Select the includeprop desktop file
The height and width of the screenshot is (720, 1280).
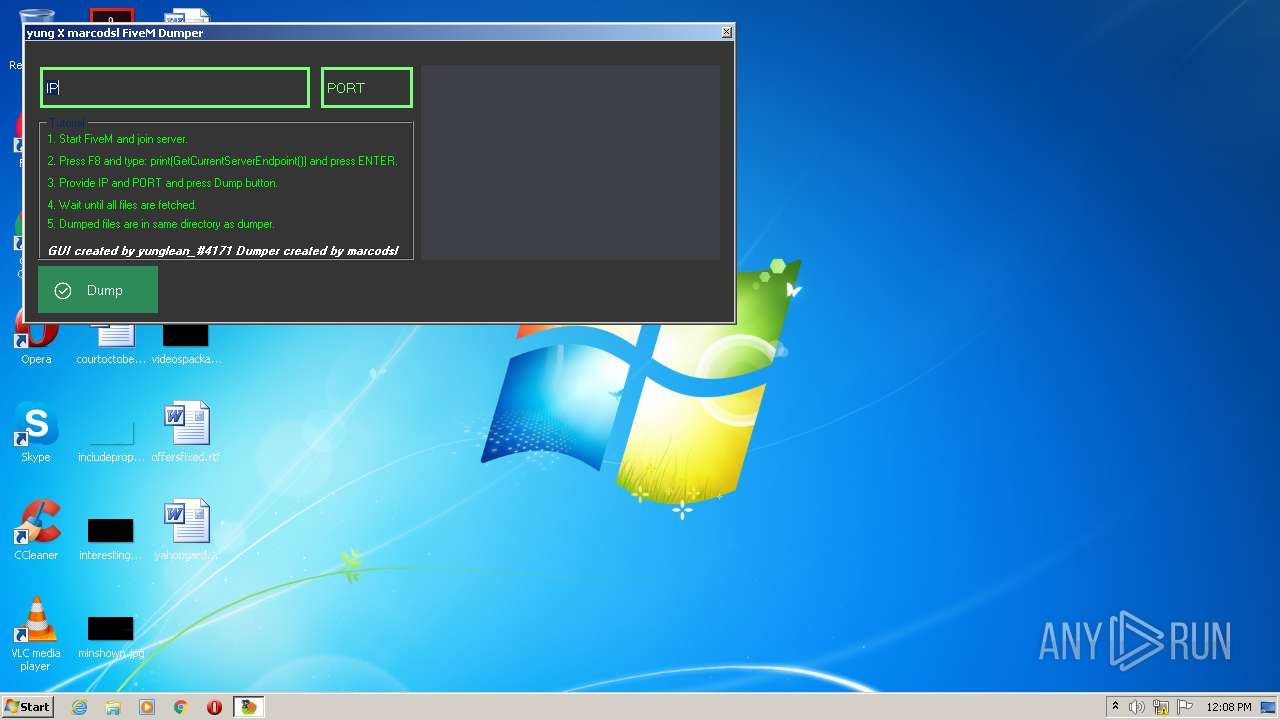pos(111,440)
